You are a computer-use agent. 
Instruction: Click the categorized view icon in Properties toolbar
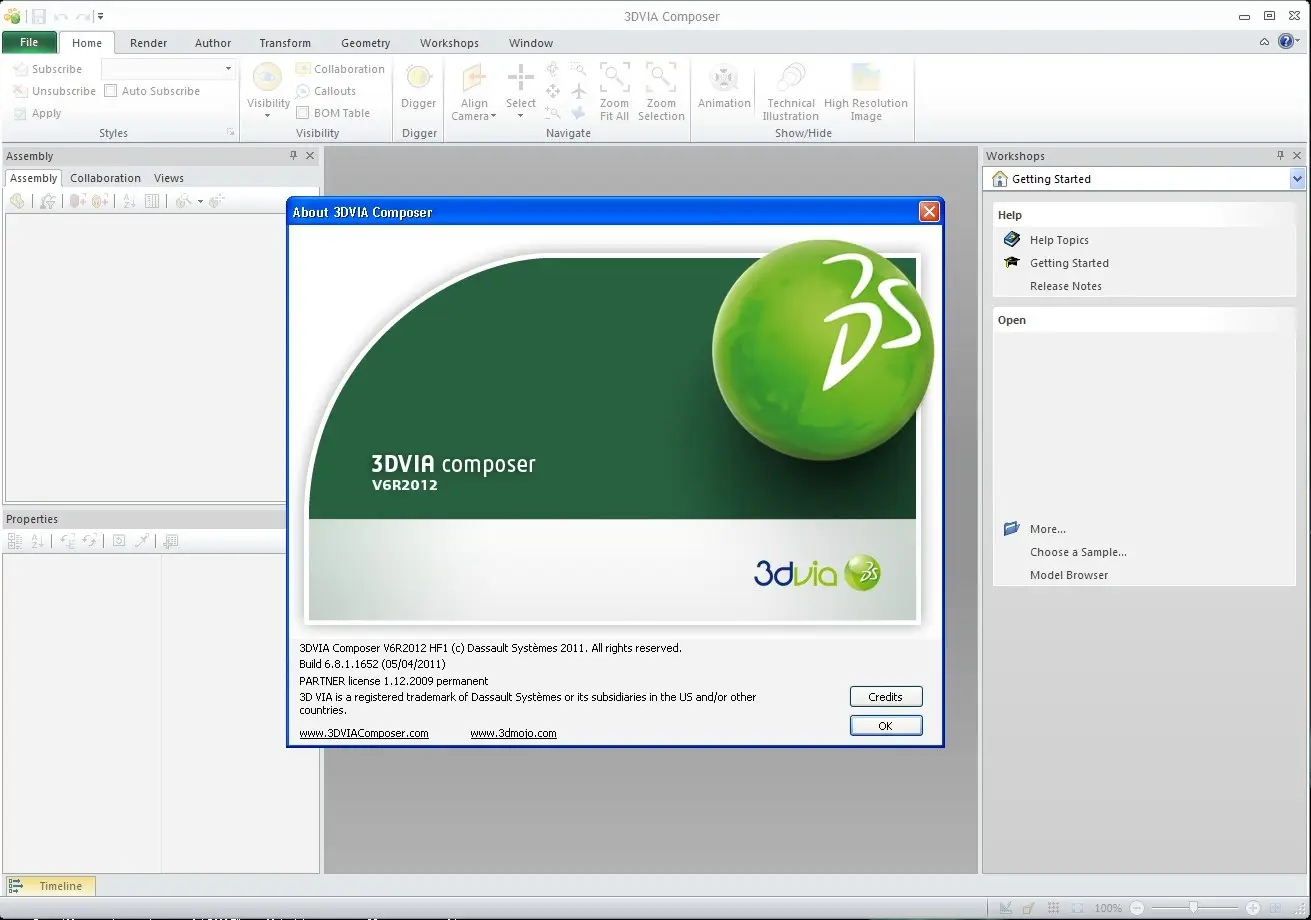point(14,541)
